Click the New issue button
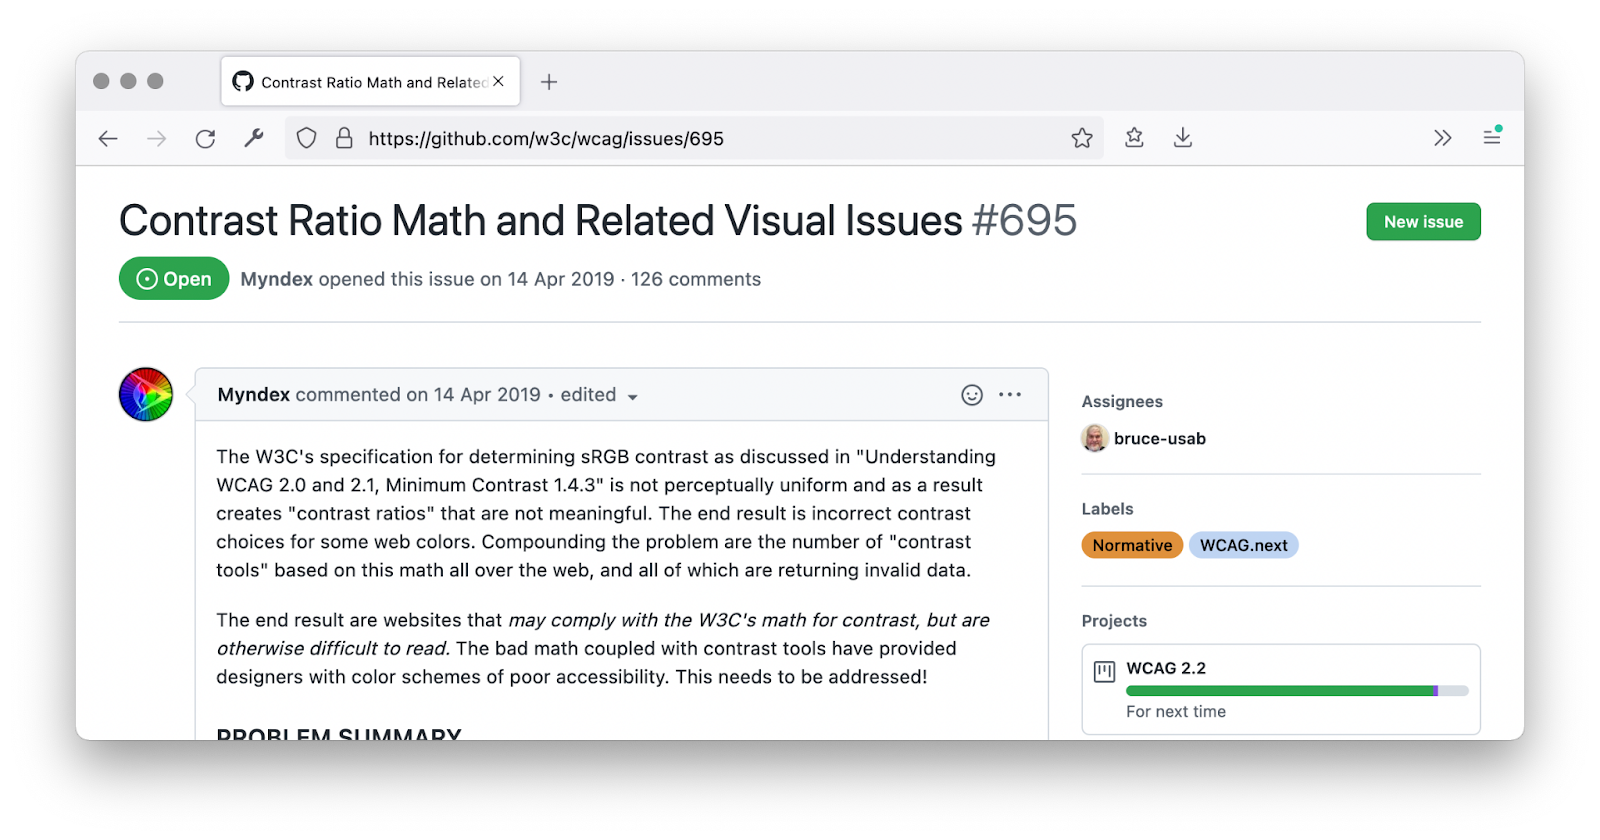 tap(1423, 222)
